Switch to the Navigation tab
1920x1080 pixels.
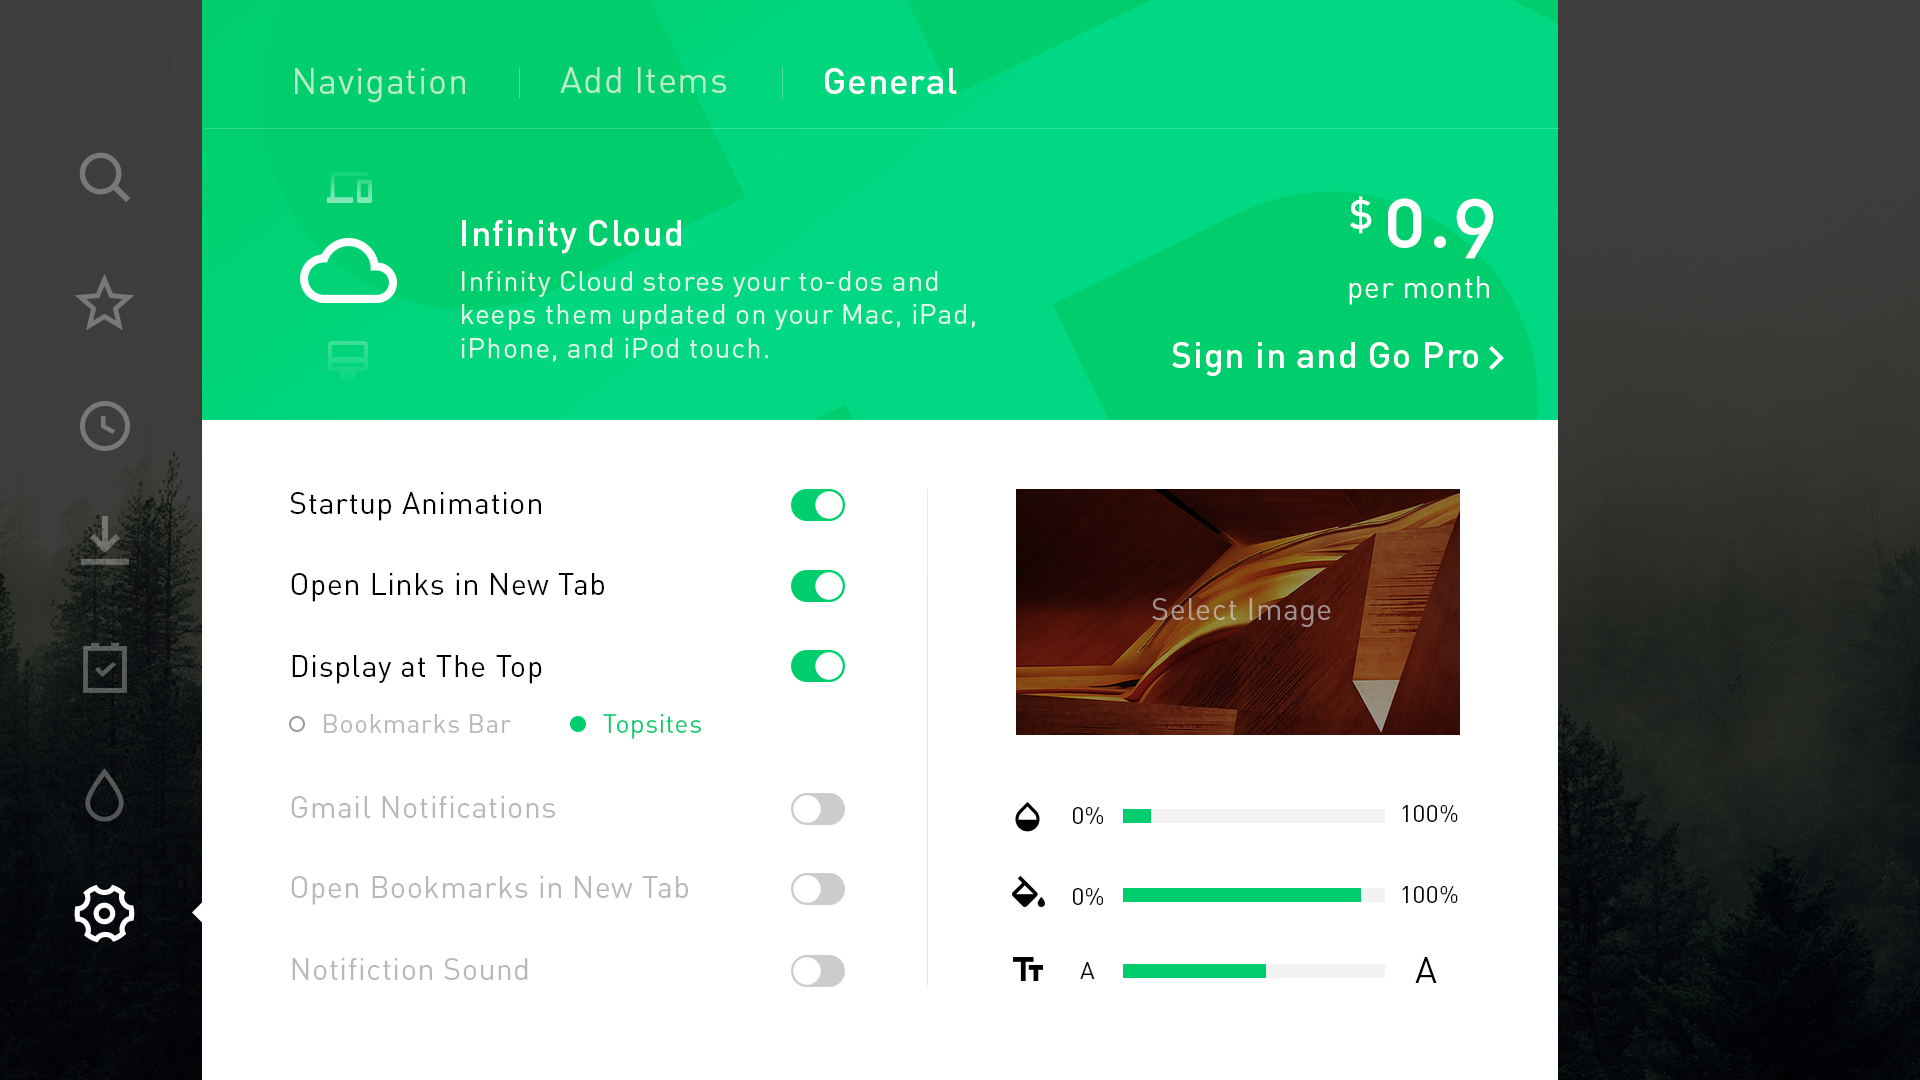point(380,82)
